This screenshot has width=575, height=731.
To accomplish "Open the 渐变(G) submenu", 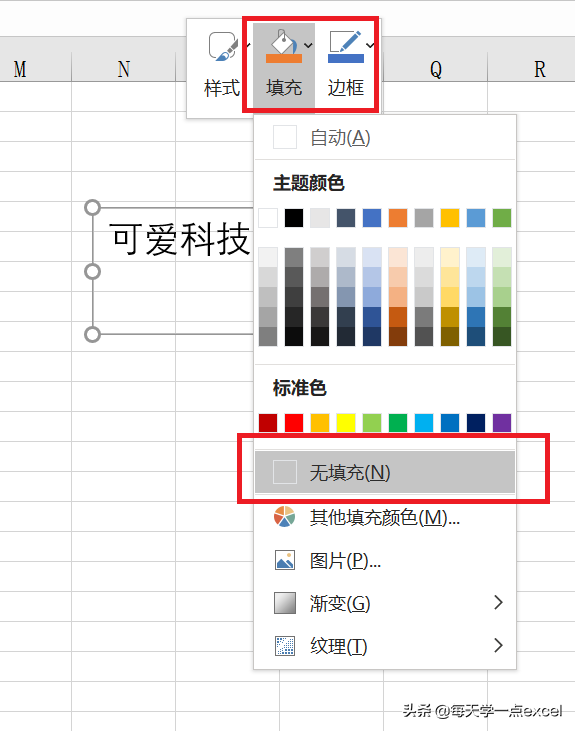I will (385, 603).
